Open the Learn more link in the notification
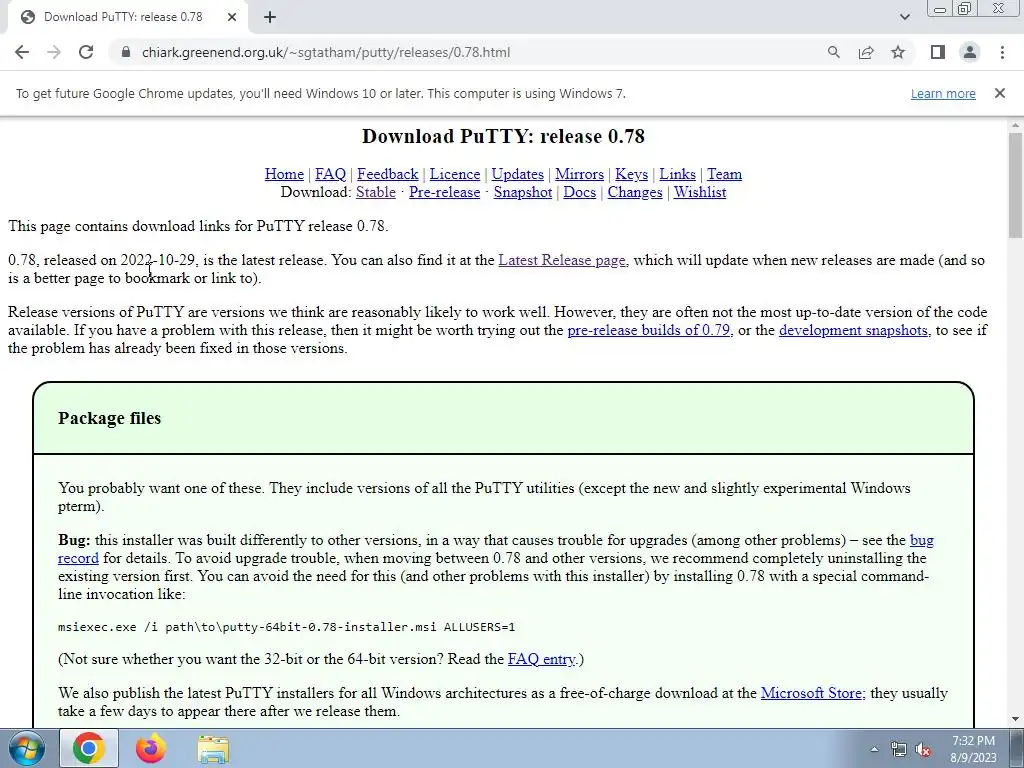This screenshot has height=768, width=1024. tap(943, 93)
